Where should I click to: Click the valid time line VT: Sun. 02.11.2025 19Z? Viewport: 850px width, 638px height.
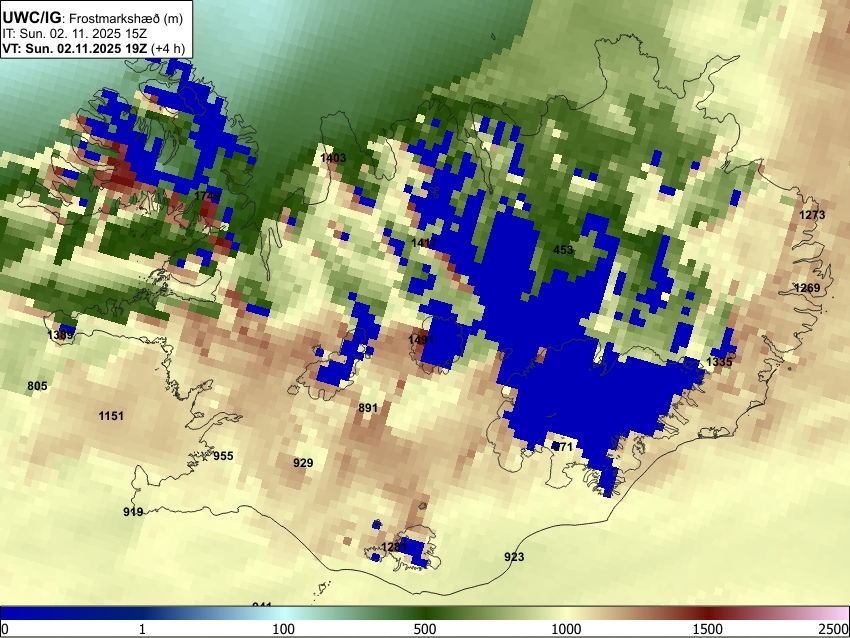point(74,49)
